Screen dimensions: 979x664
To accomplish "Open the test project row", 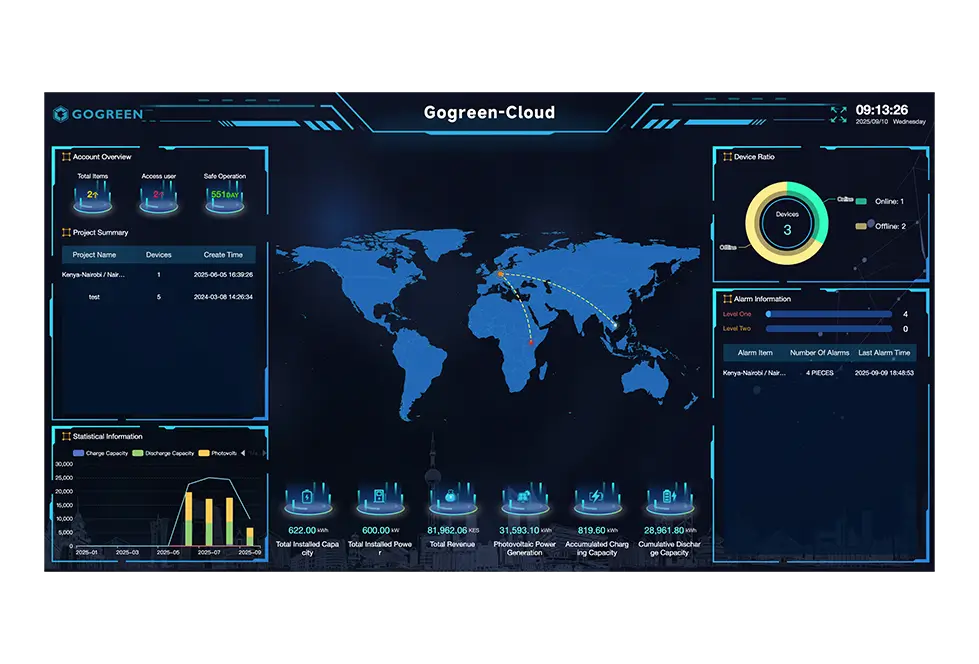I will point(158,297).
